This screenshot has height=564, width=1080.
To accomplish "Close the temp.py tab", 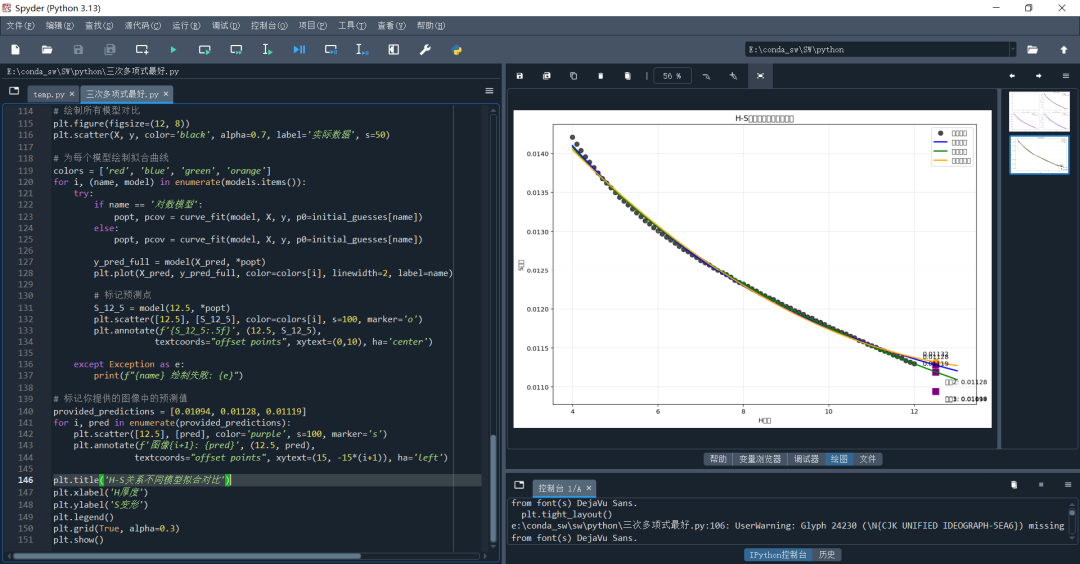I will [x=72, y=94].
